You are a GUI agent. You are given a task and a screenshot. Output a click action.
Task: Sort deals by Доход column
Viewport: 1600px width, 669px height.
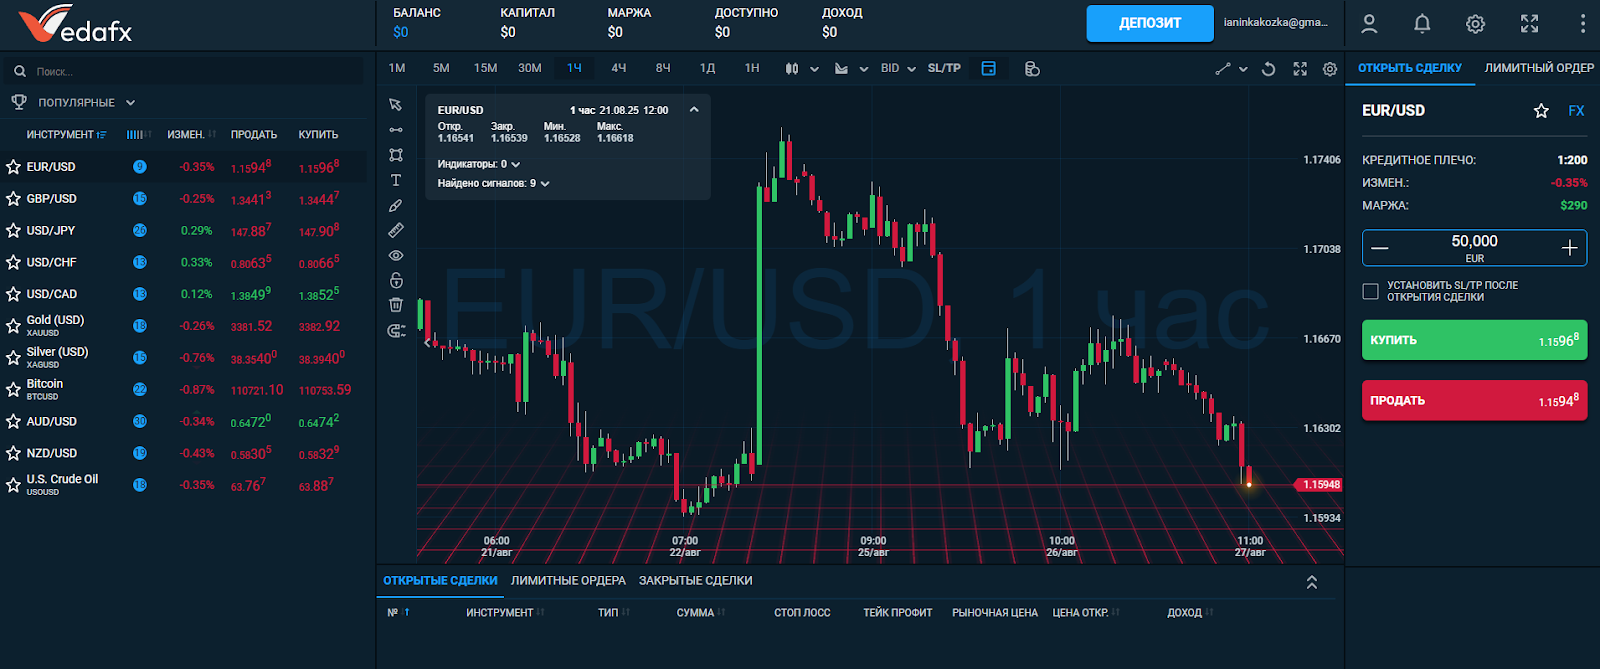[x=1190, y=613]
